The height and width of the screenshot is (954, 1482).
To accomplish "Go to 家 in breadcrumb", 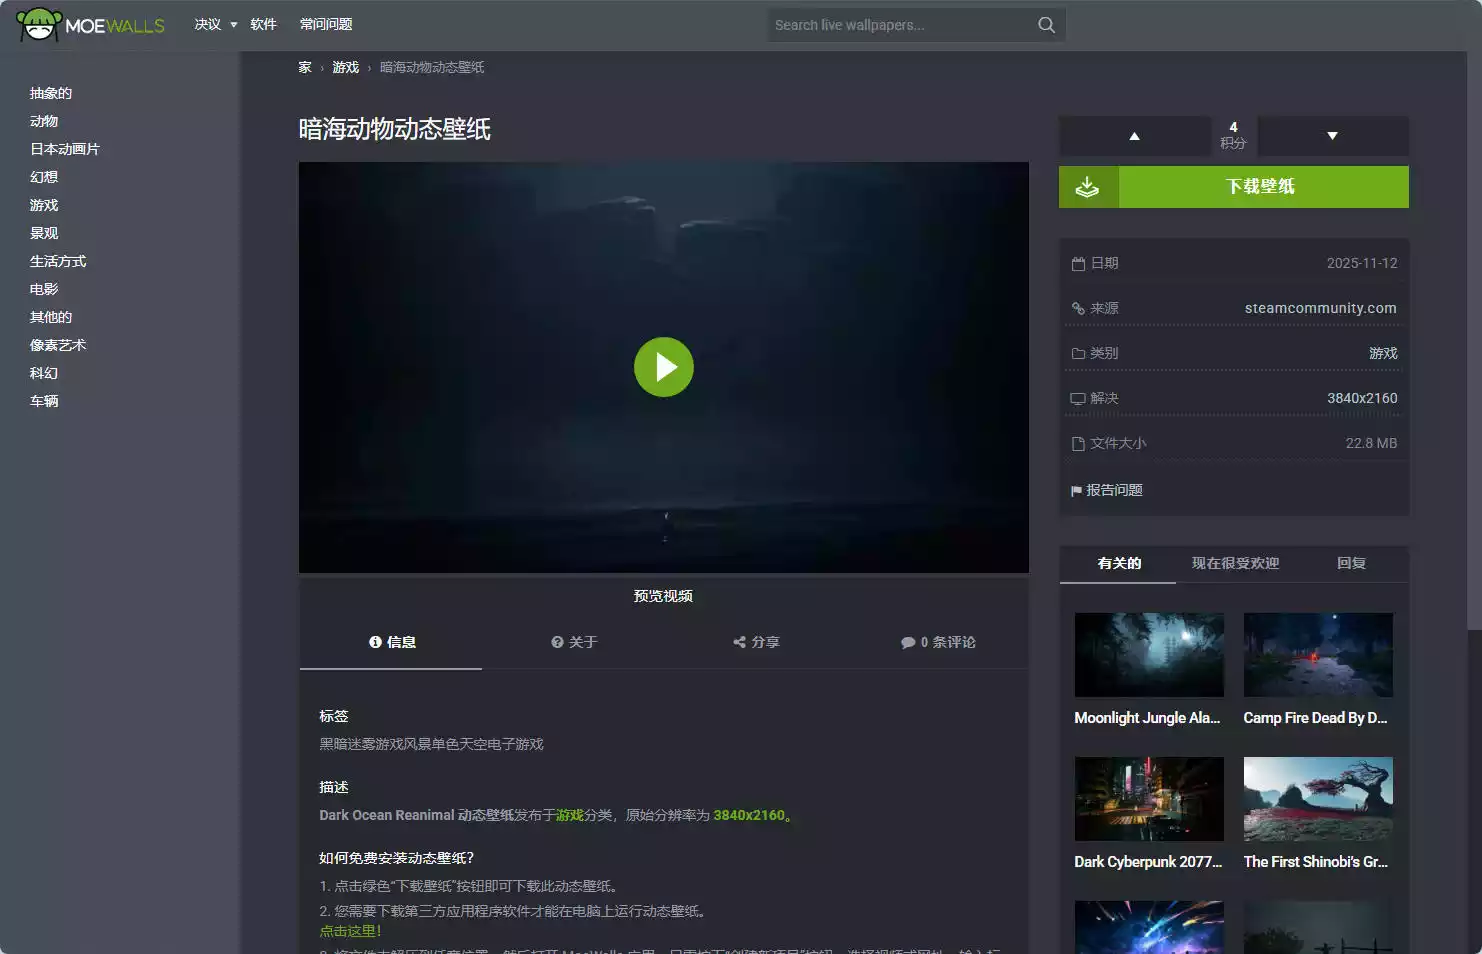I will click(x=305, y=67).
